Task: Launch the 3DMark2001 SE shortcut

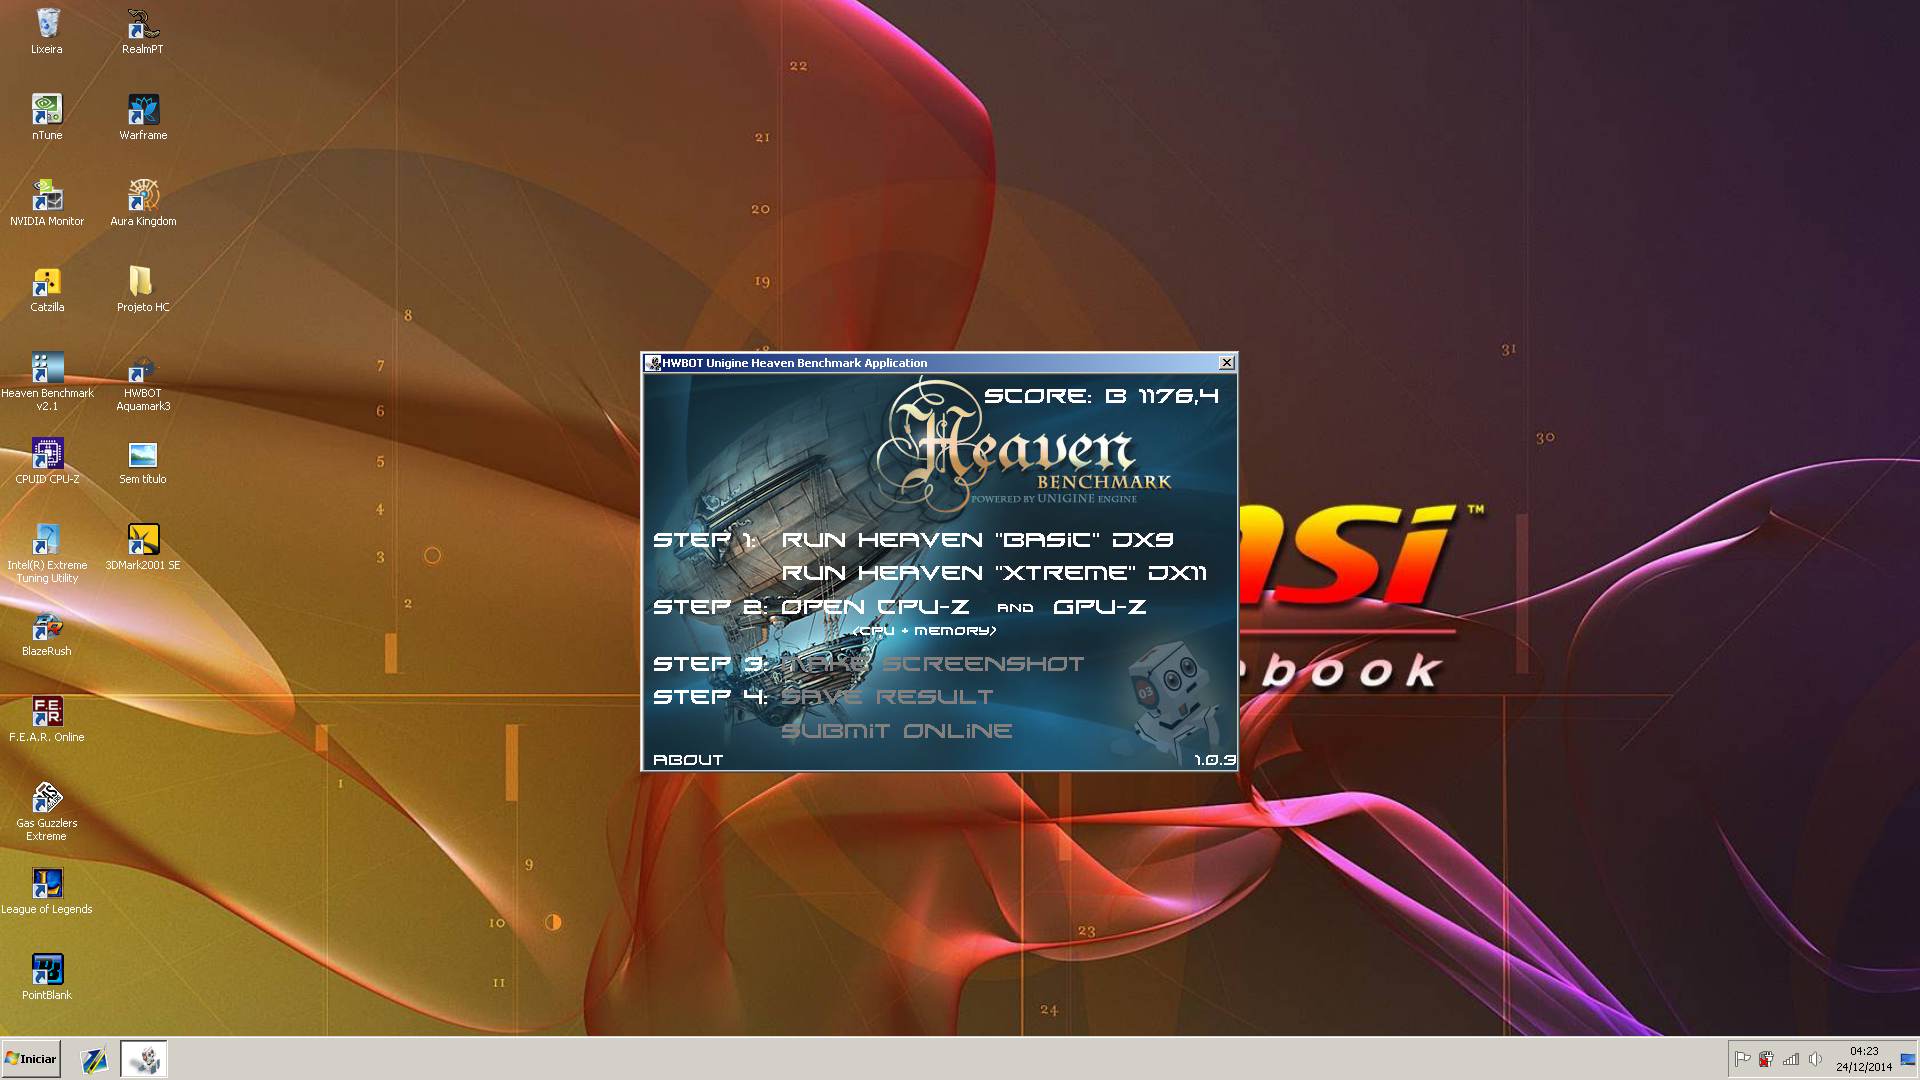Action: tap(143, 547)
